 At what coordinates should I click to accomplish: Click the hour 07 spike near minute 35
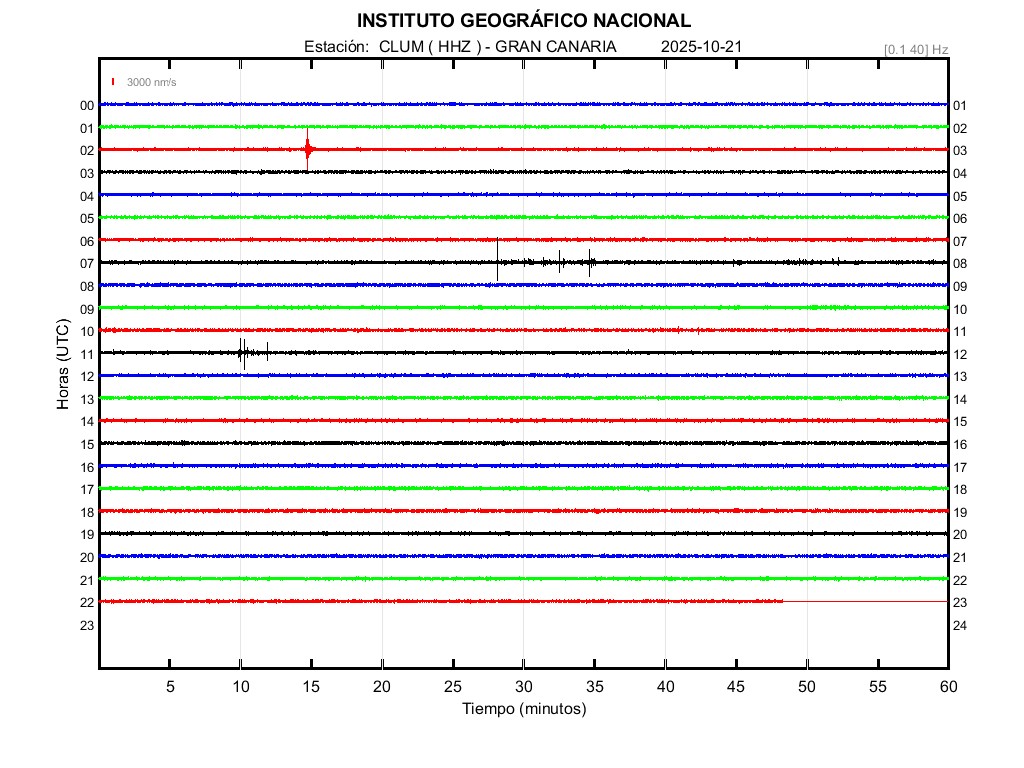(591, 262)
